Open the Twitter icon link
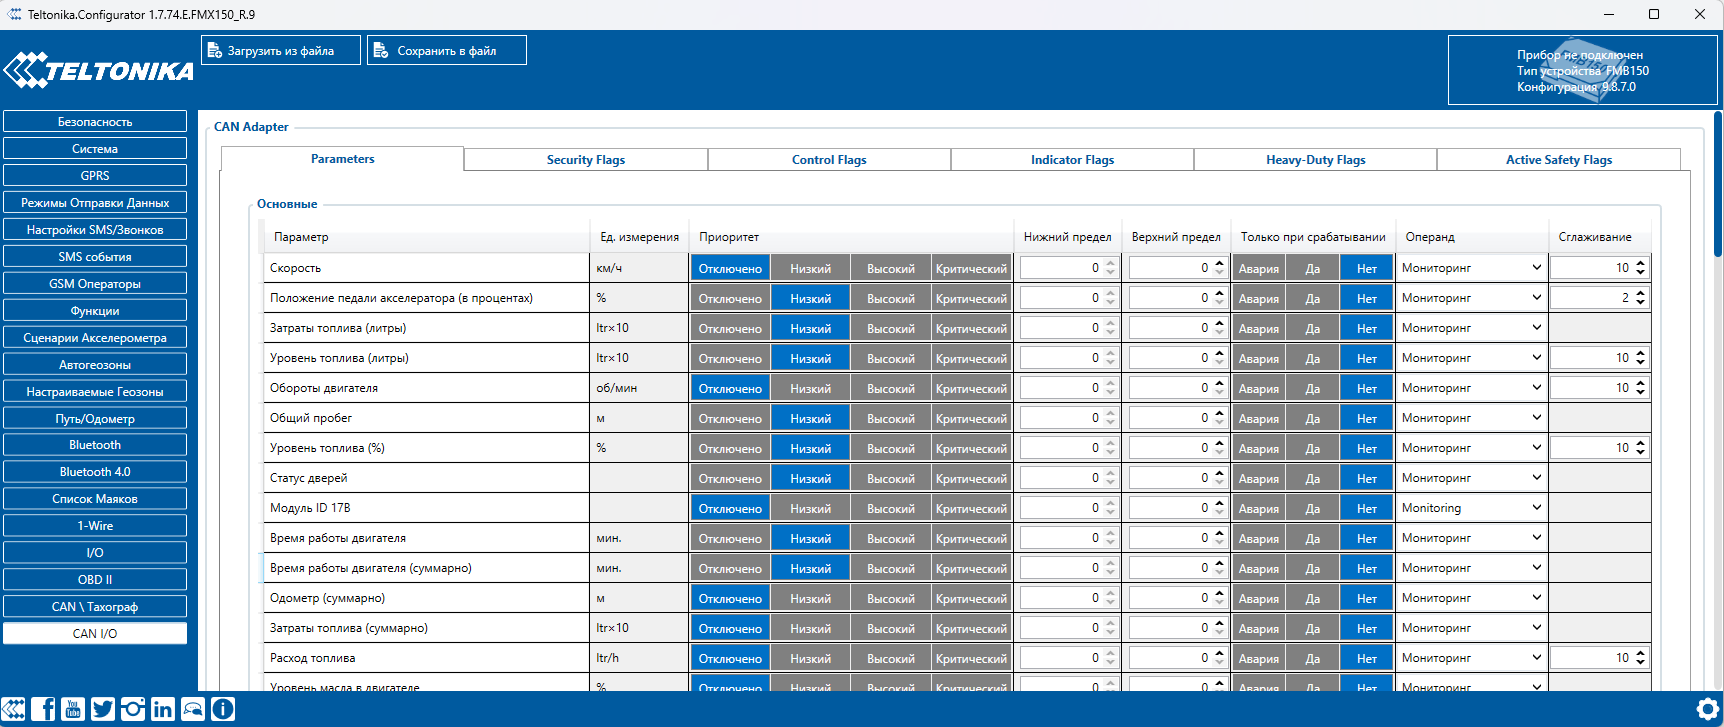This screenshot has width=1724, height=727. point(103,709)
